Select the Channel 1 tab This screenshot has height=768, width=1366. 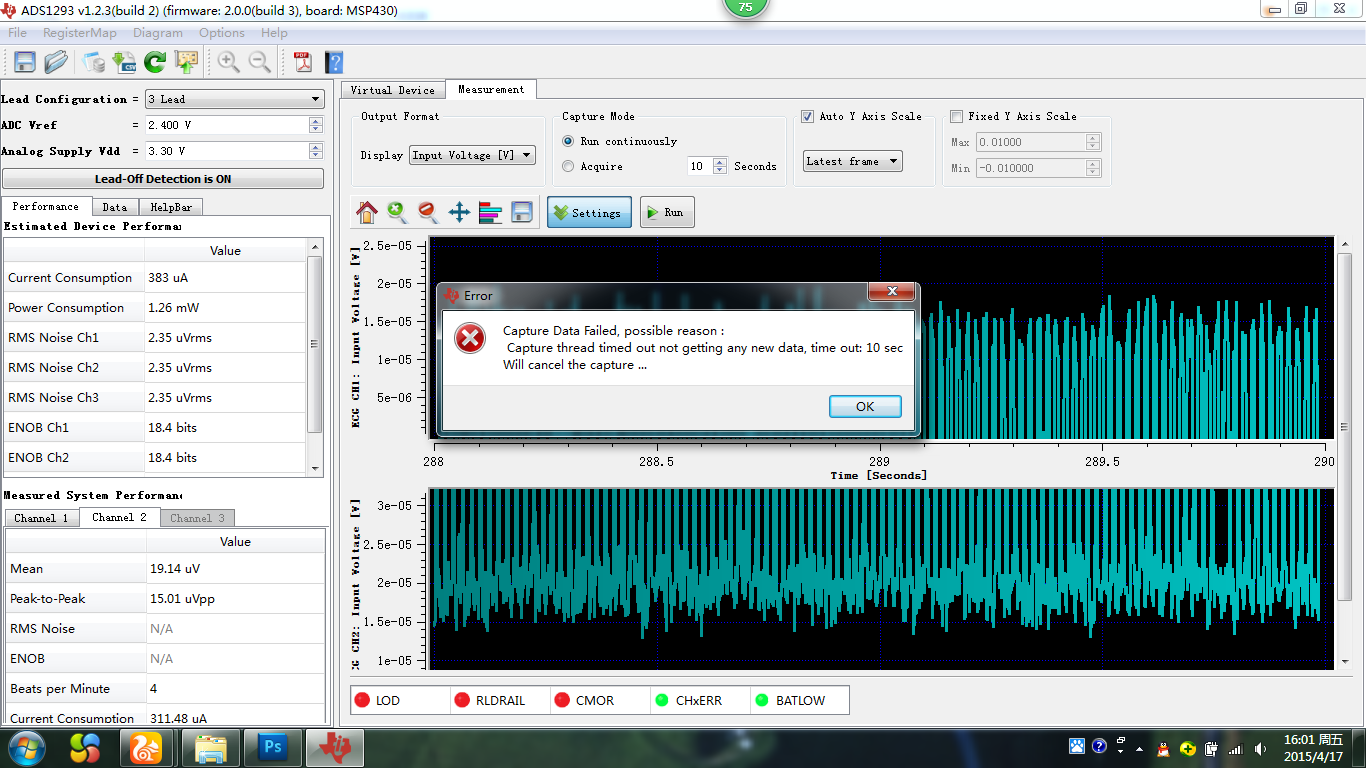tap(42, 518)
